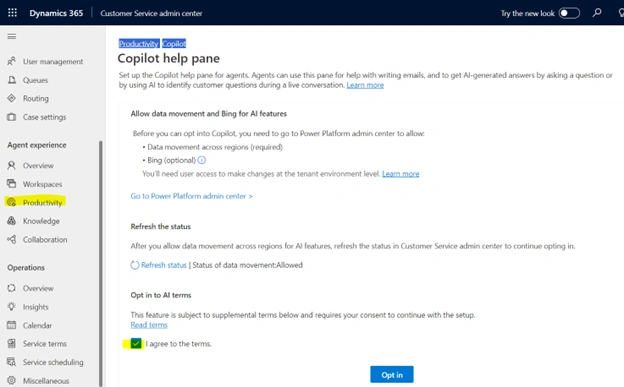Click the Case settings icon
Image resolution: width=624 pixels, height=387 pixels.
12,117
